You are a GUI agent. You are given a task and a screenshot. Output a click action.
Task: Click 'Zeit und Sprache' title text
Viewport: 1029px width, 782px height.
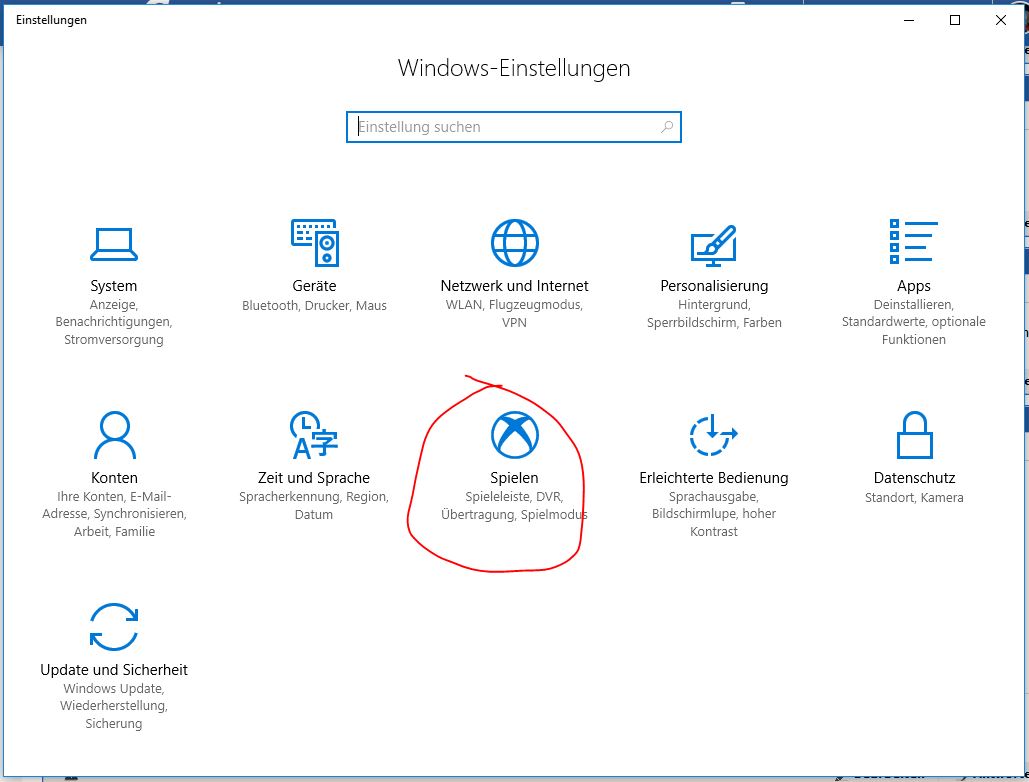(314, 478)
